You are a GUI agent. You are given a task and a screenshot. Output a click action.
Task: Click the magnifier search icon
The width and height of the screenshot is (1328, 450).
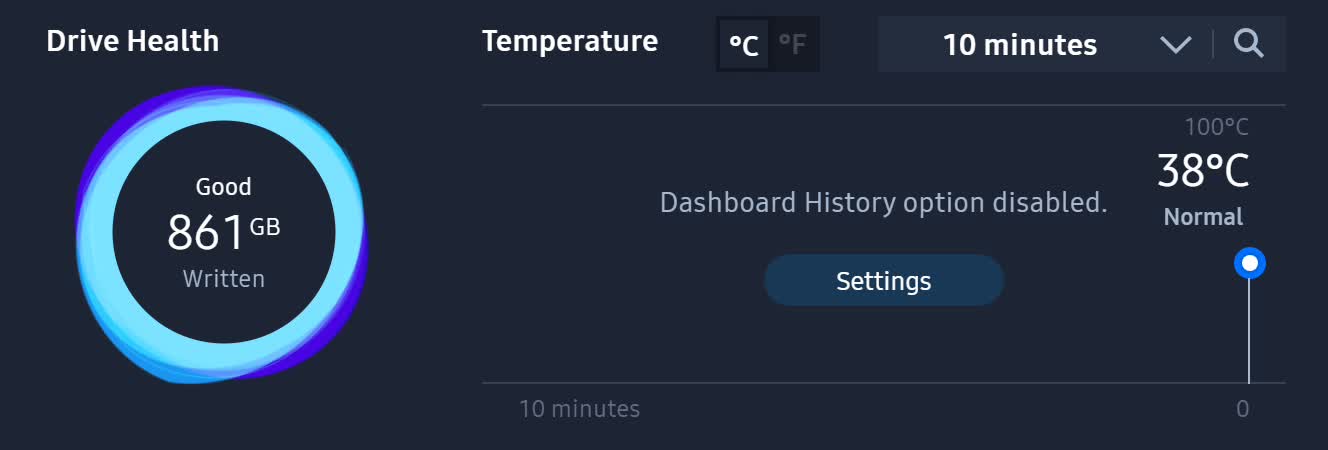(x=1249, y=44)
